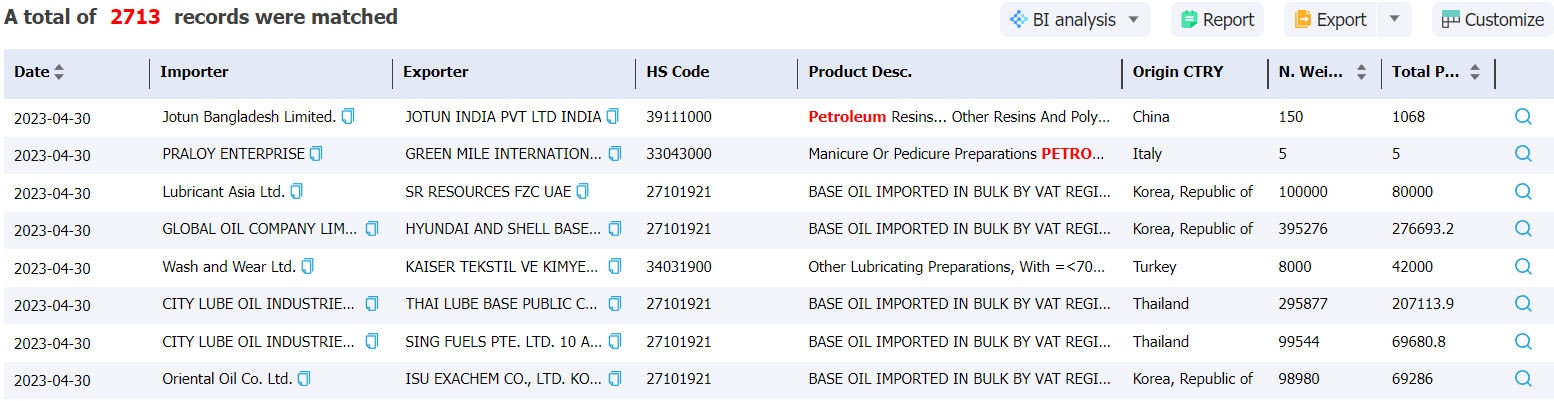The image size is (1554, 401).
Task: Copy importer Oriental Oil Co. Ltd. name
Action: (304, 379)
